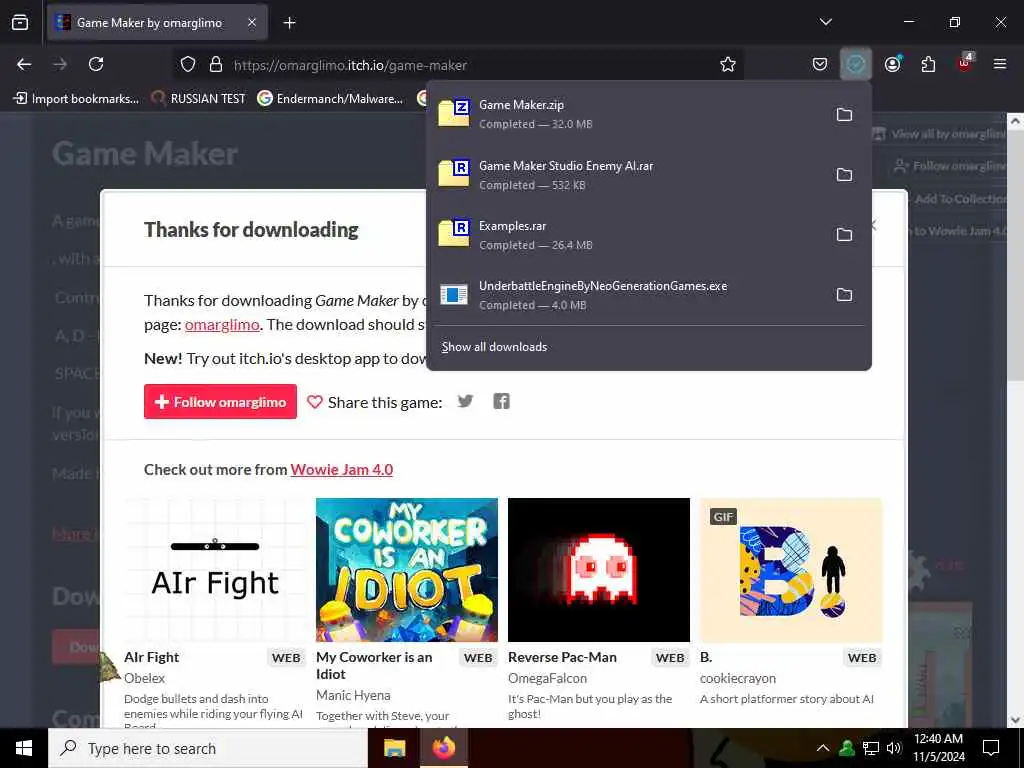Open RUSSIAN TEST bookmark
Viewport: 1024px width, 768px height.
(199, 99)
